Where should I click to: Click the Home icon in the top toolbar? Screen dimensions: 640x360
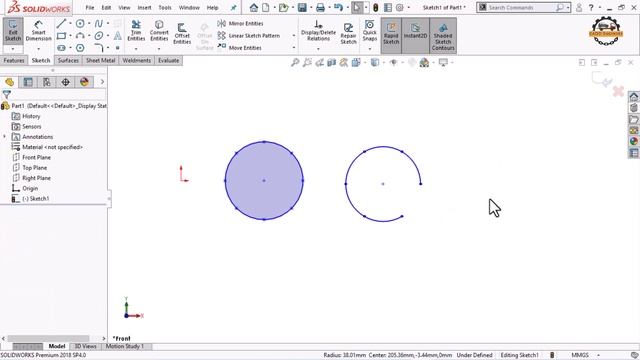click(254, 7)
